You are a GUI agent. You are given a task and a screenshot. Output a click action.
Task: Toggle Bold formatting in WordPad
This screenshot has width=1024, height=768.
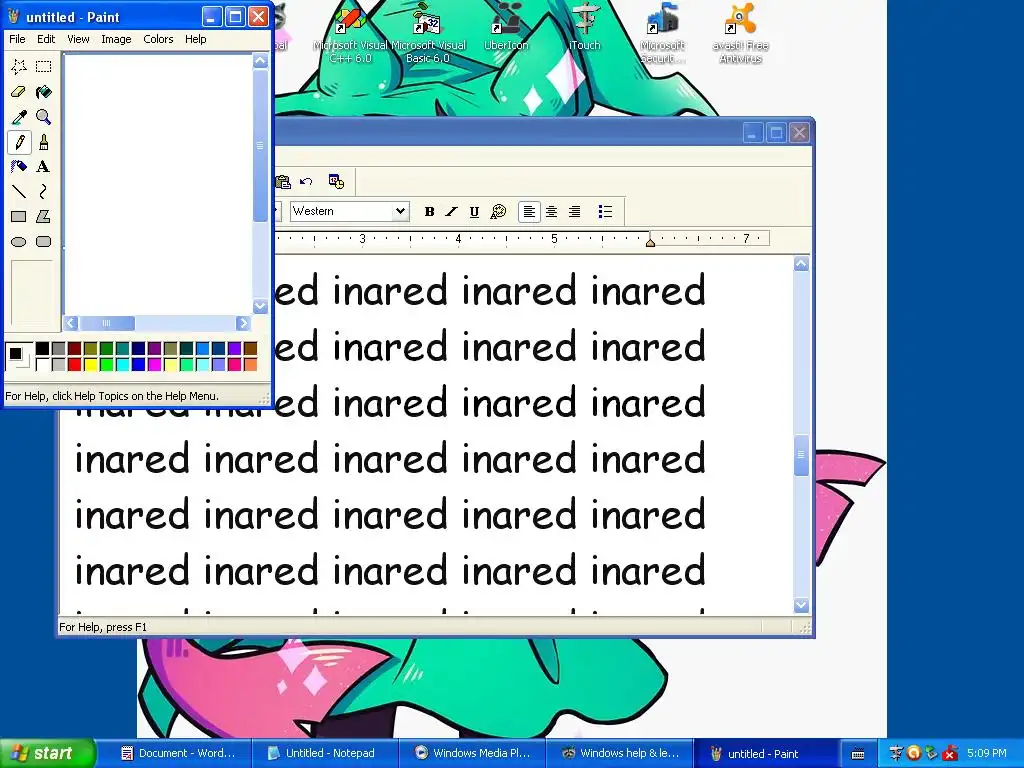tap(429, 212)
